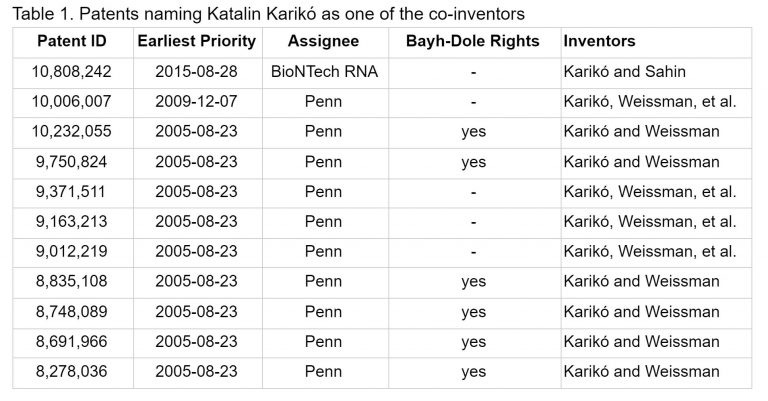
Task: Select patent ID 8,835,108 cell
Action: (72, 282)
